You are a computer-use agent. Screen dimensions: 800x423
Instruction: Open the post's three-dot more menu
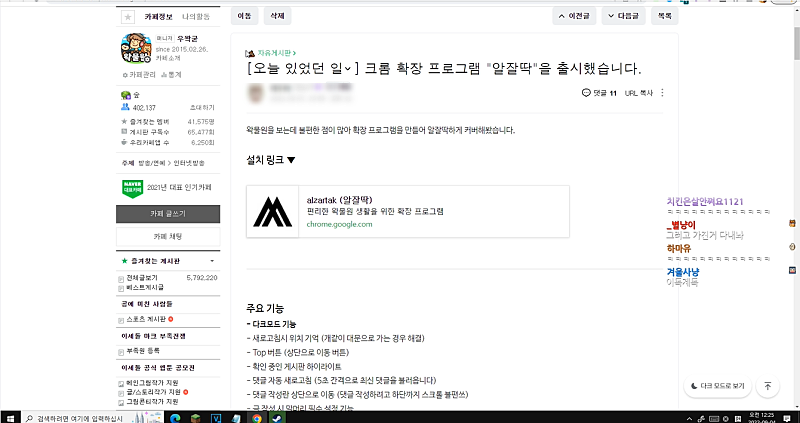coord(662,93)
